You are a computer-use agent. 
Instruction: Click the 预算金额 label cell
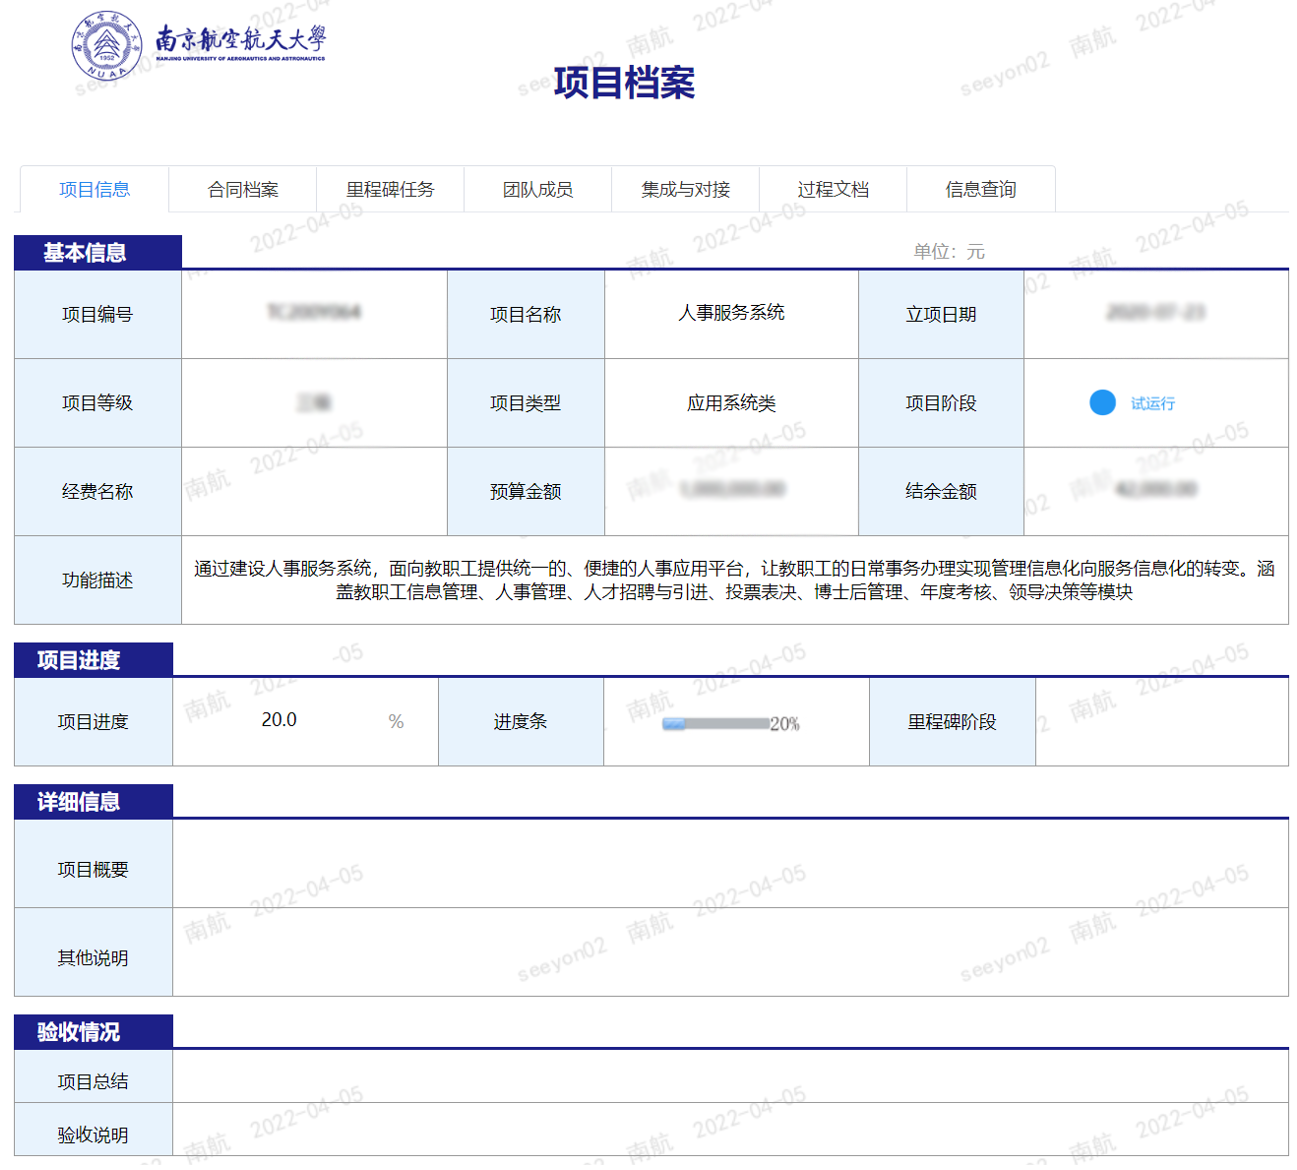(526, 491)
